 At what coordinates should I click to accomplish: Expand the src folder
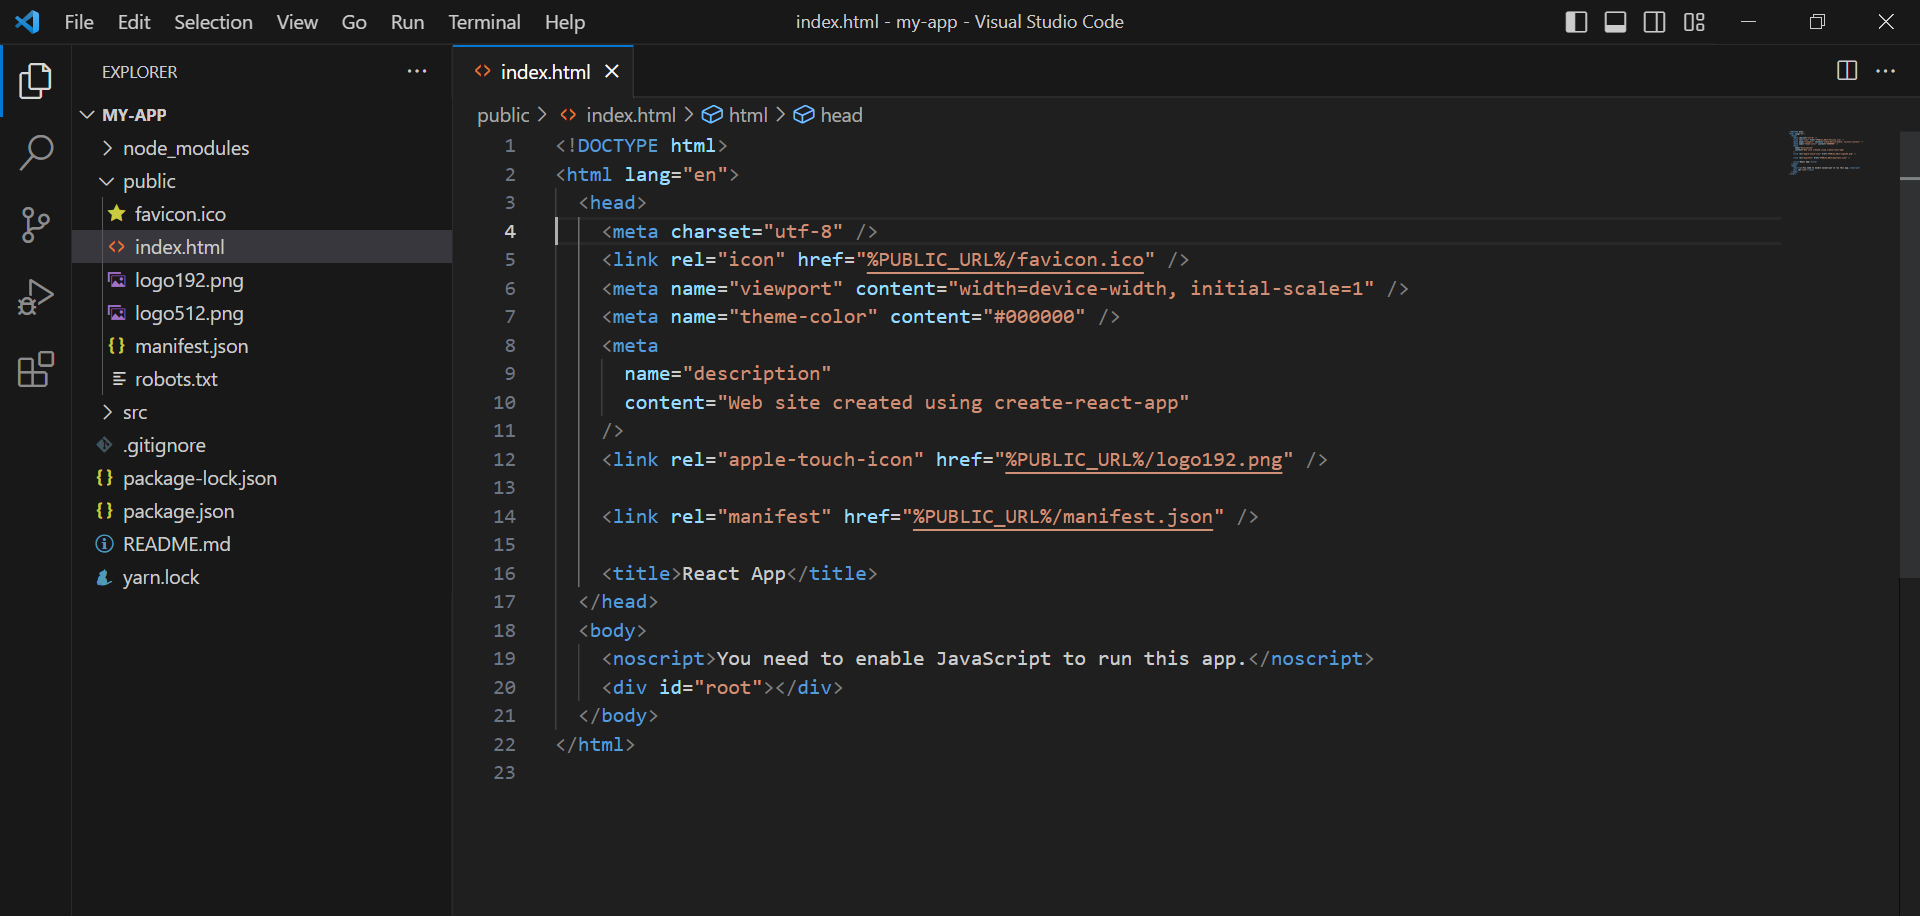(135, 412)
